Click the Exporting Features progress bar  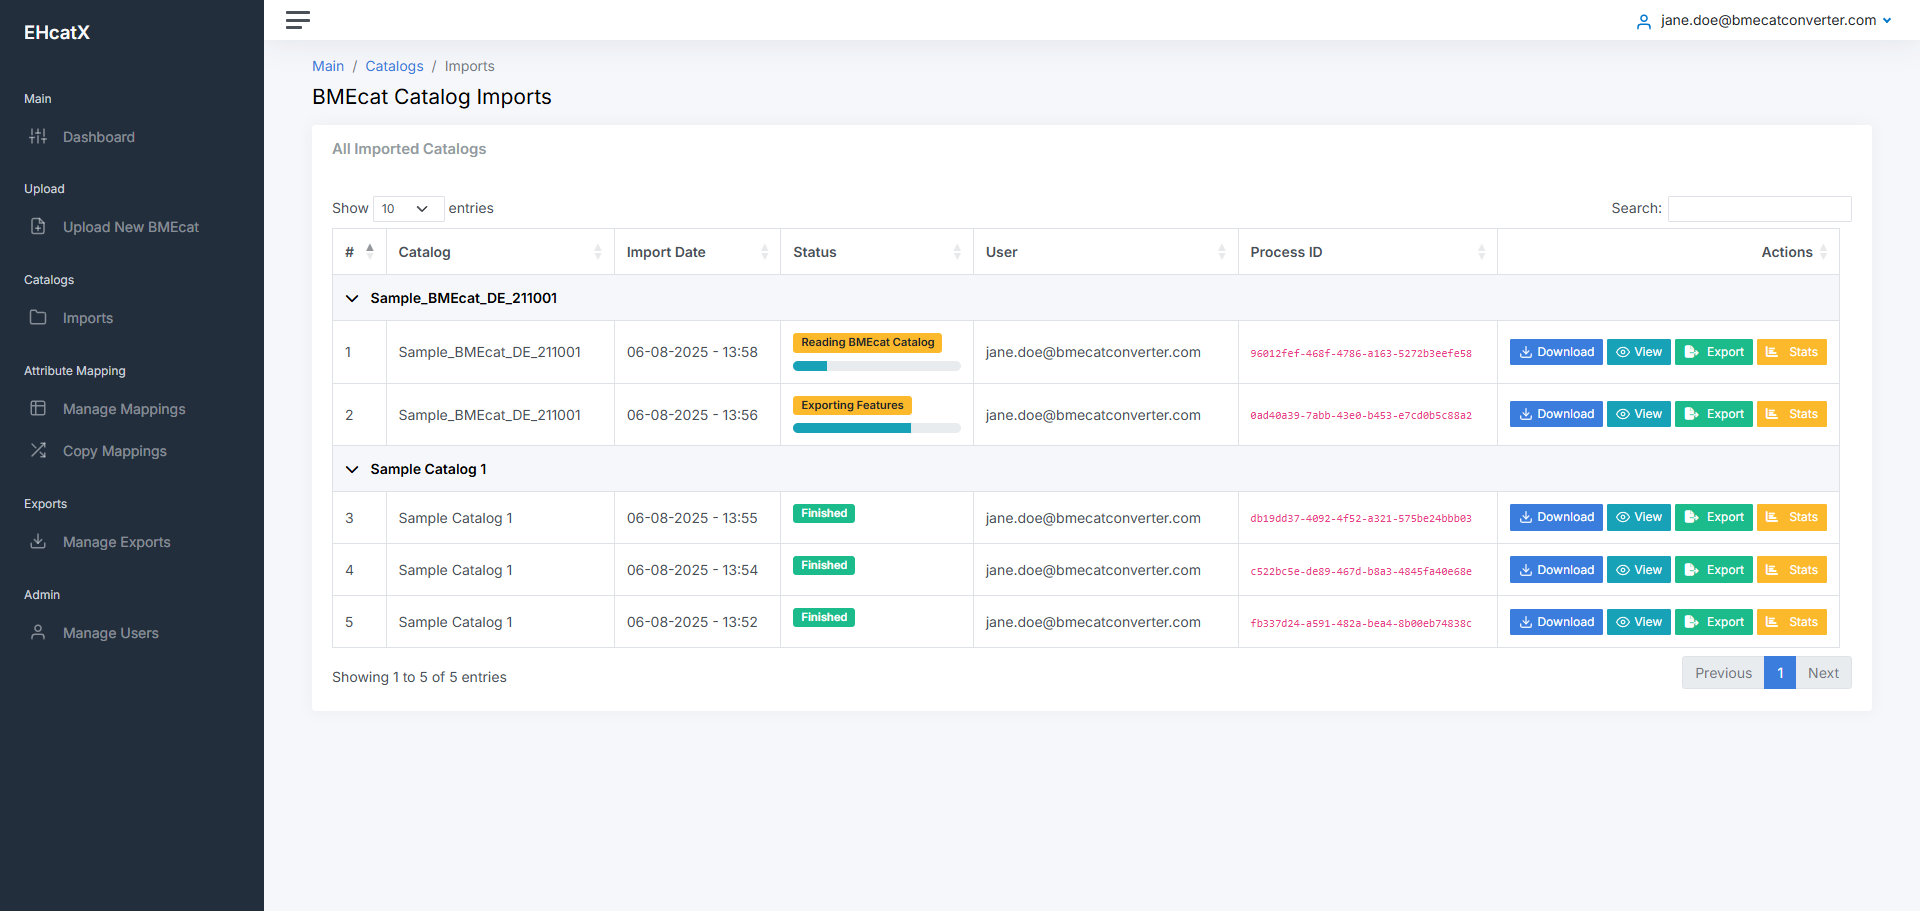[876, 428]
